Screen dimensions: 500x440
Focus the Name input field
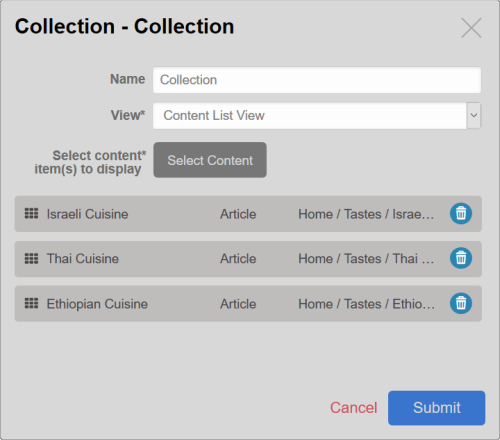317,80
